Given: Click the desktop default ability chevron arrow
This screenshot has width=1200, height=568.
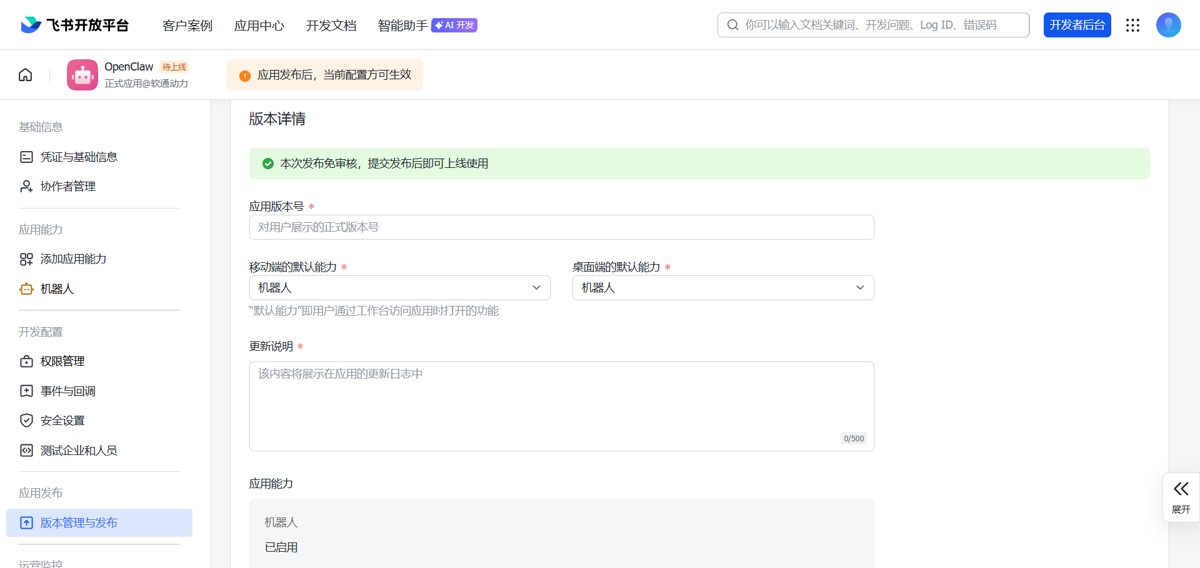Looking at the screenshot, I should click(860, 288).
